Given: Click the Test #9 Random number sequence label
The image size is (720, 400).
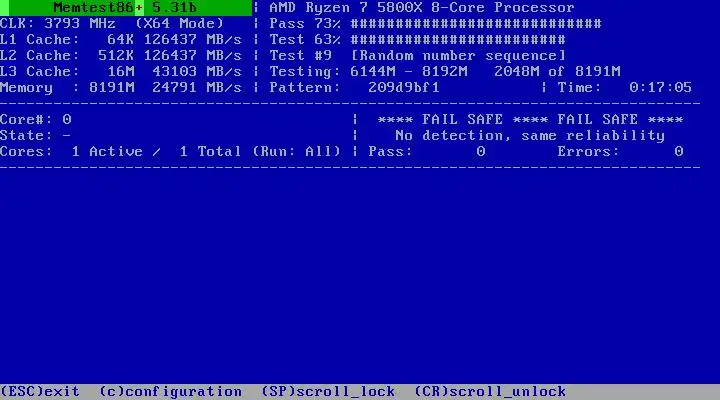Looking at the screenshot, I should [x=417, y=56].
